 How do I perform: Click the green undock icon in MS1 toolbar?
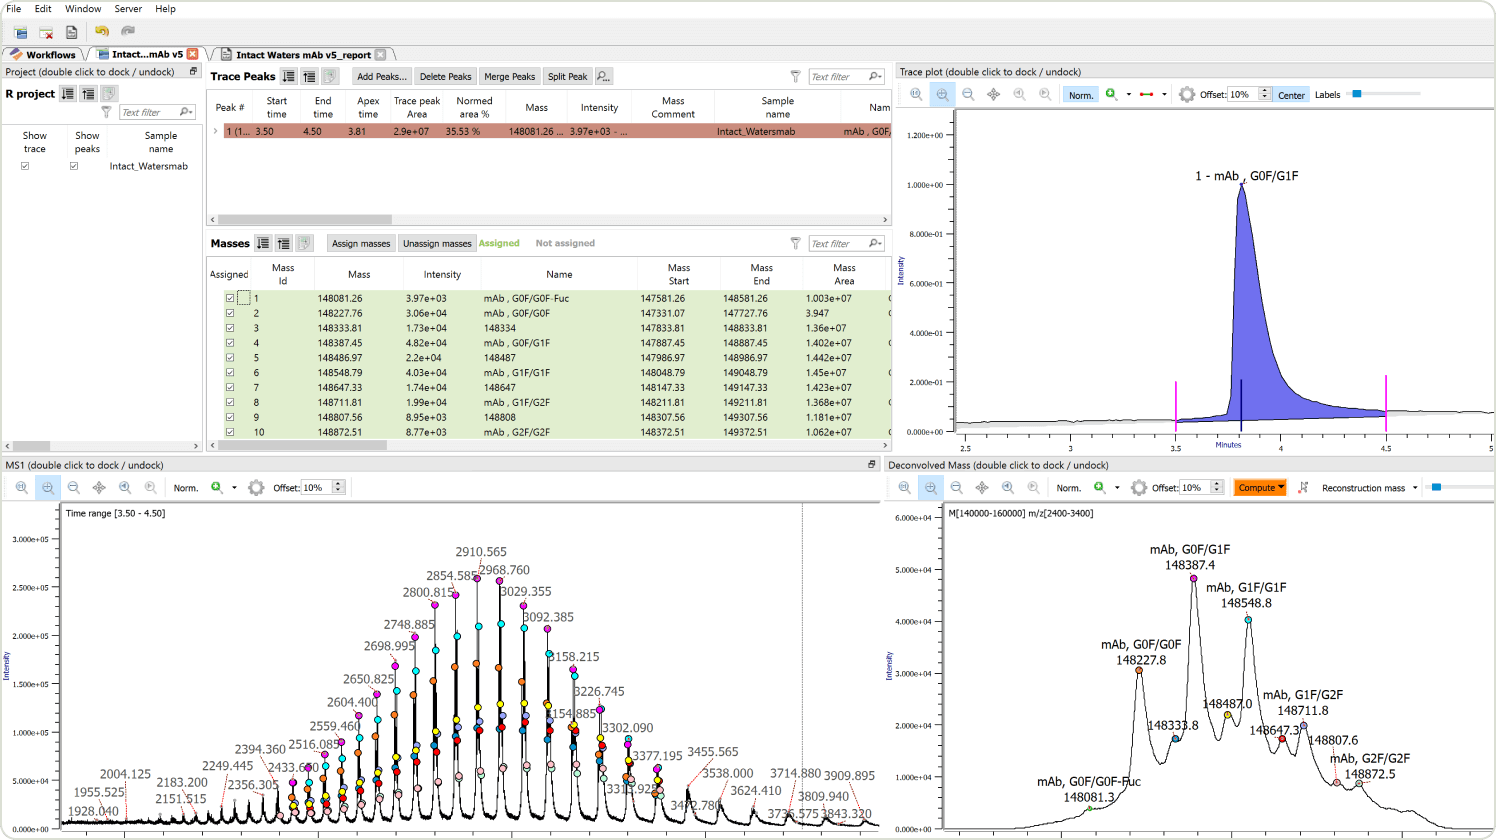[215, 487]
